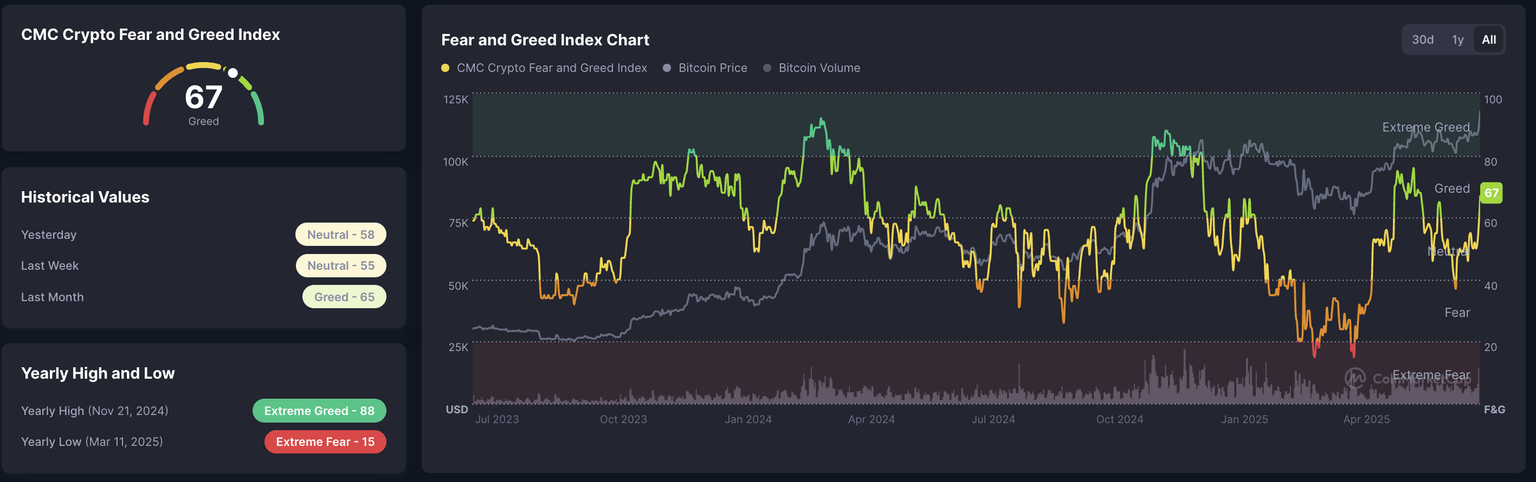Select the 1y chart range tab
Viewport: 1536px width, 482px height.
1458,40
